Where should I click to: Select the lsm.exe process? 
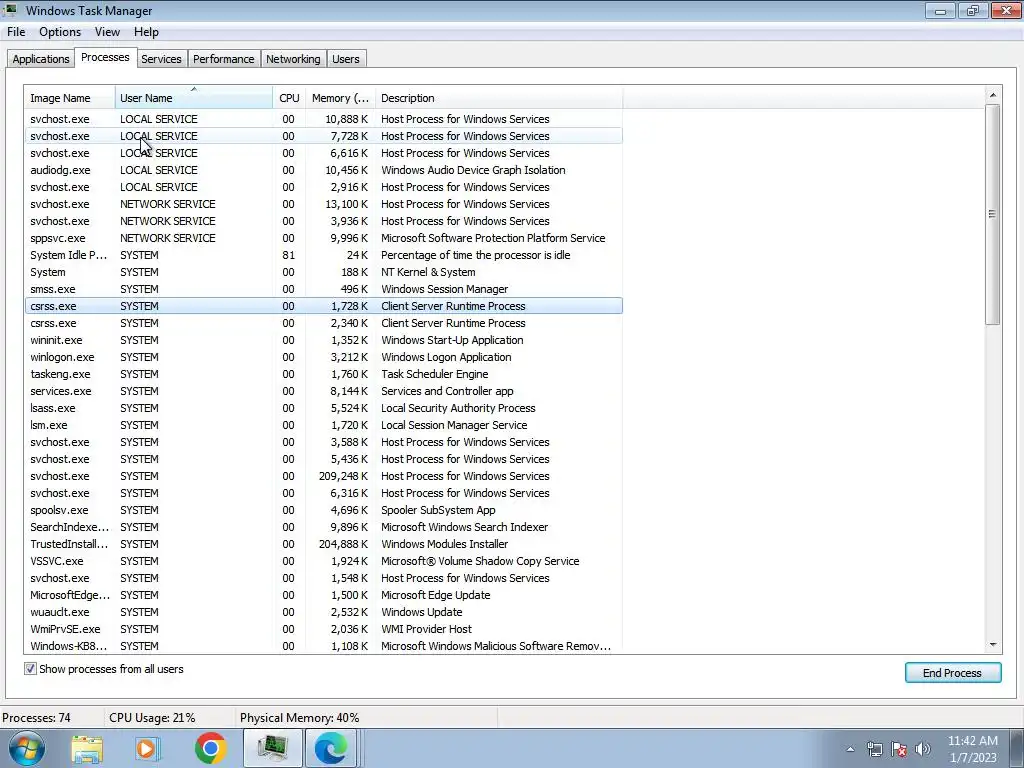323,424
